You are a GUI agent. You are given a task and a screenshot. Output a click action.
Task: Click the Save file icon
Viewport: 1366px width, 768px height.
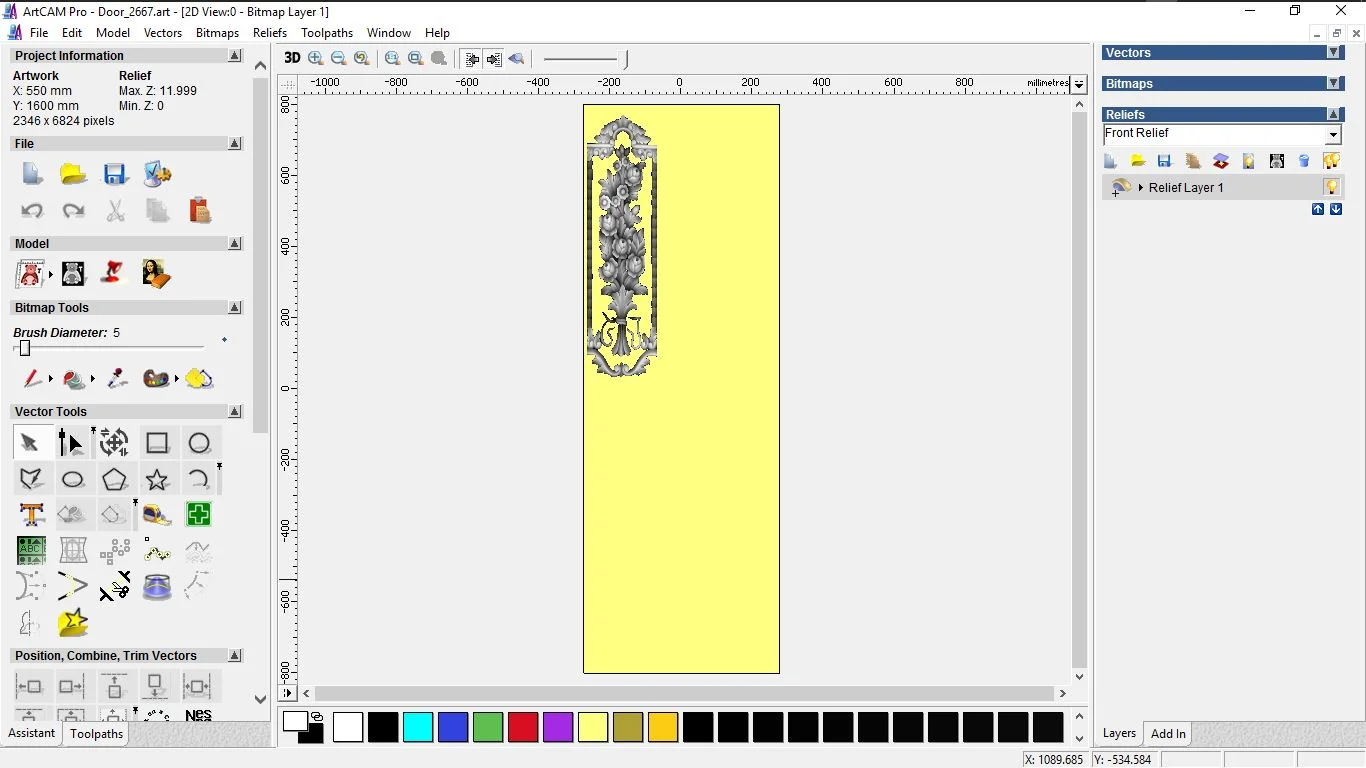(x=115, y=175)
